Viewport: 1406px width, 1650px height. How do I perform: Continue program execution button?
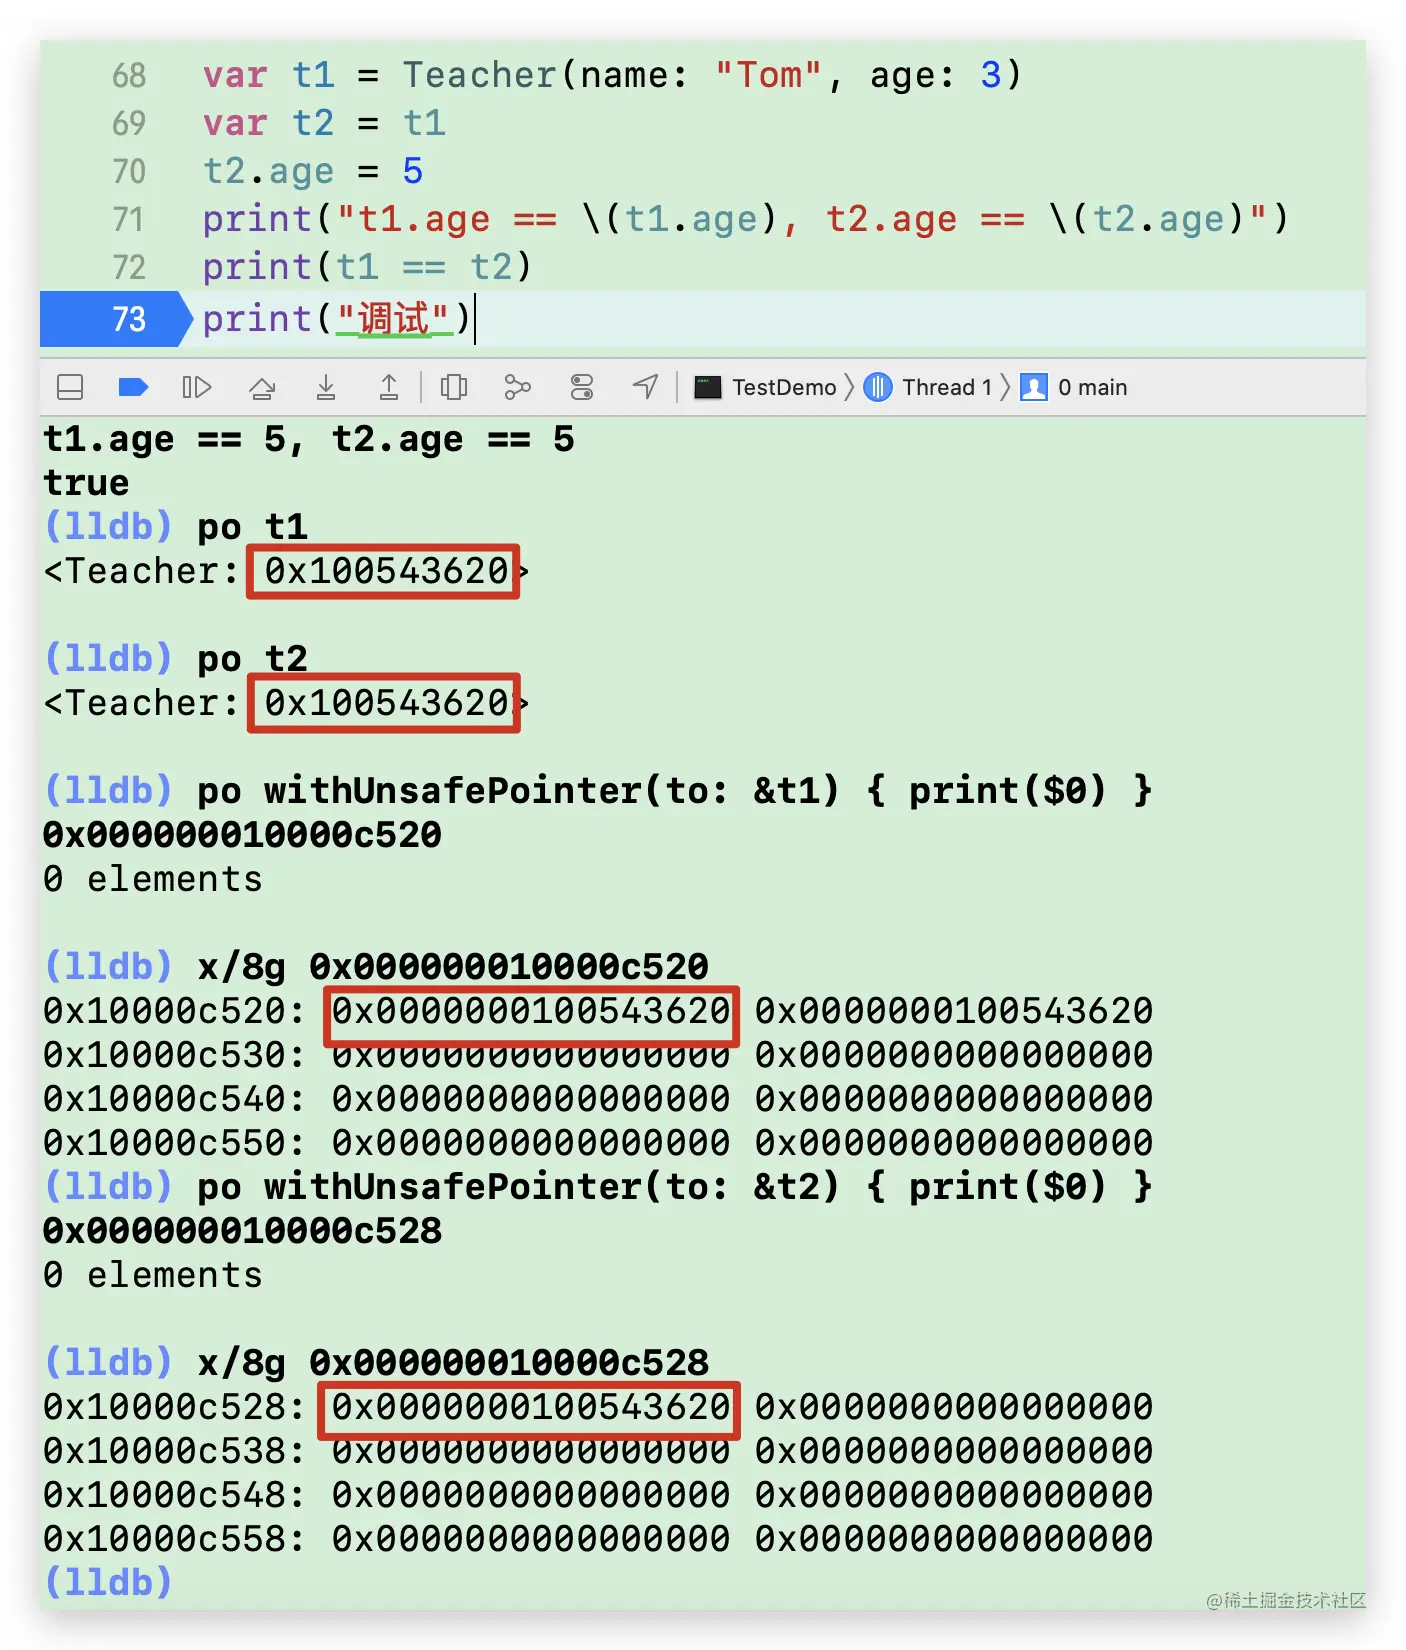click(x=197, y=387)
